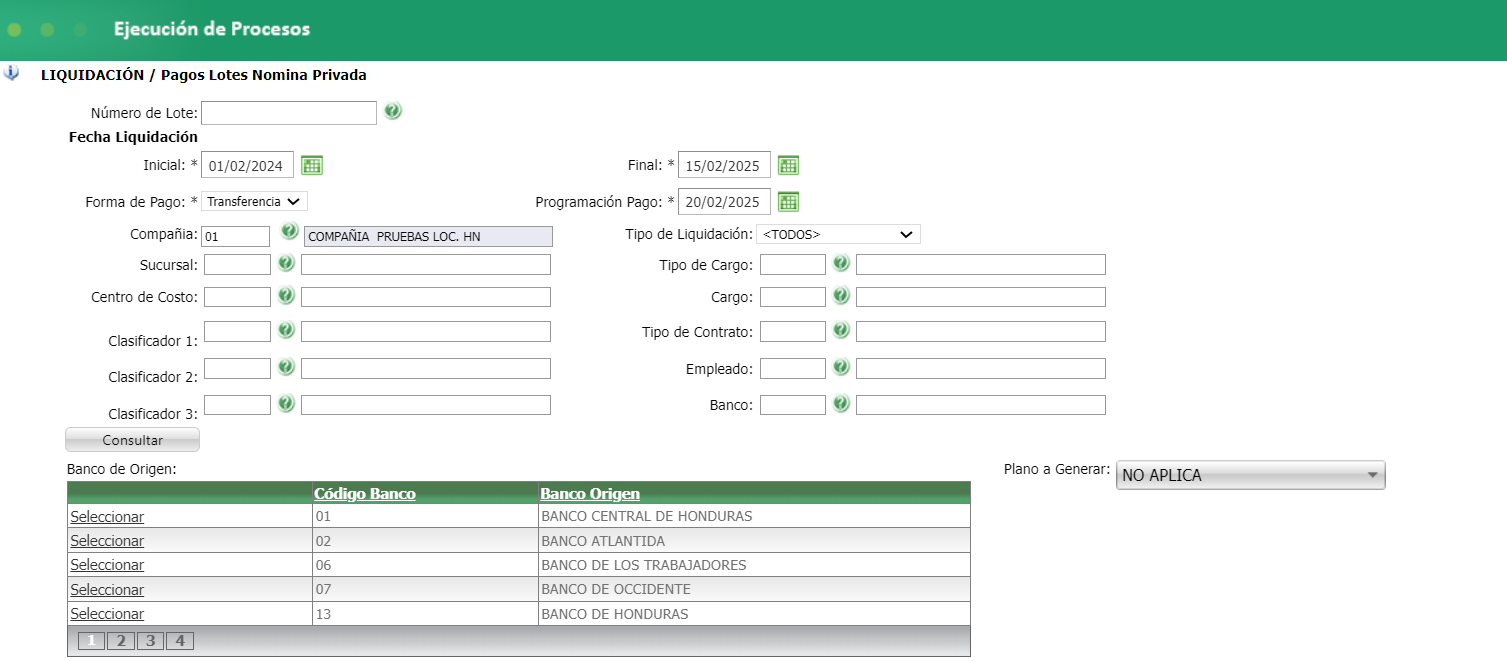Open lookup icon beside Compañía field
Screen dimensions: 1507x661
tap(290, 232)
